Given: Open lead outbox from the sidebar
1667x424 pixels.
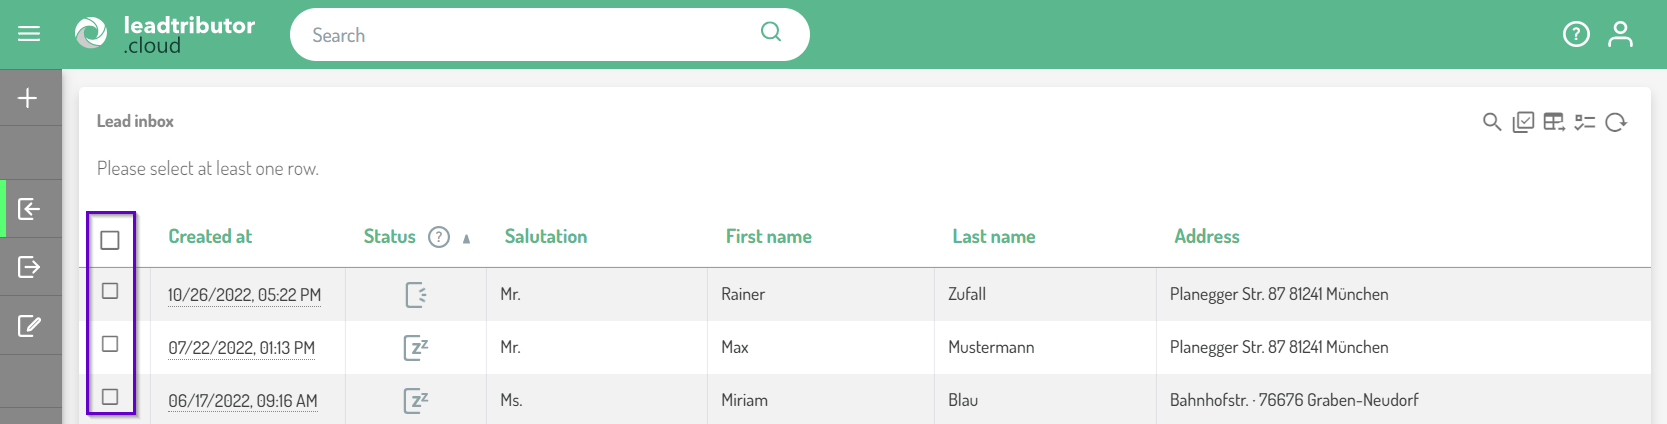Looking at the screenshot, I should (29, 267).
